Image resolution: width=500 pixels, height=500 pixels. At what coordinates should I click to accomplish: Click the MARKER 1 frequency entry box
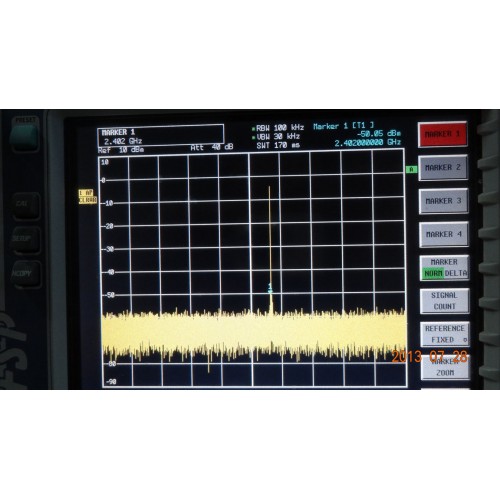(161, 136)
